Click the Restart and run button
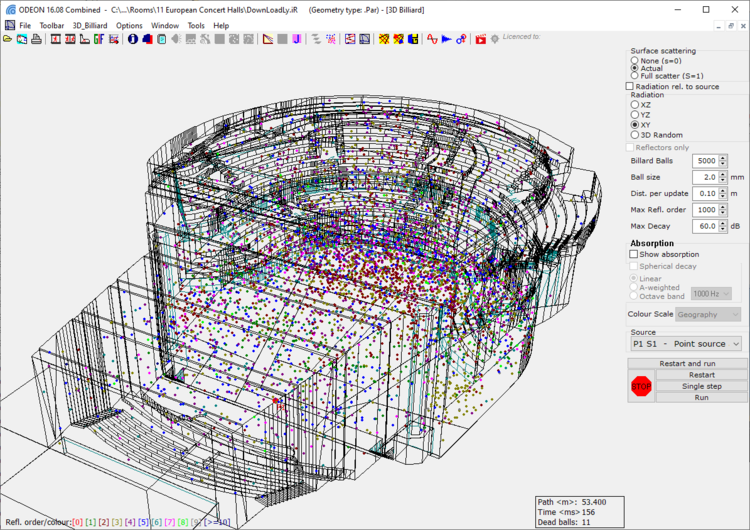750x530 pixels. click(x=686, y=363)
